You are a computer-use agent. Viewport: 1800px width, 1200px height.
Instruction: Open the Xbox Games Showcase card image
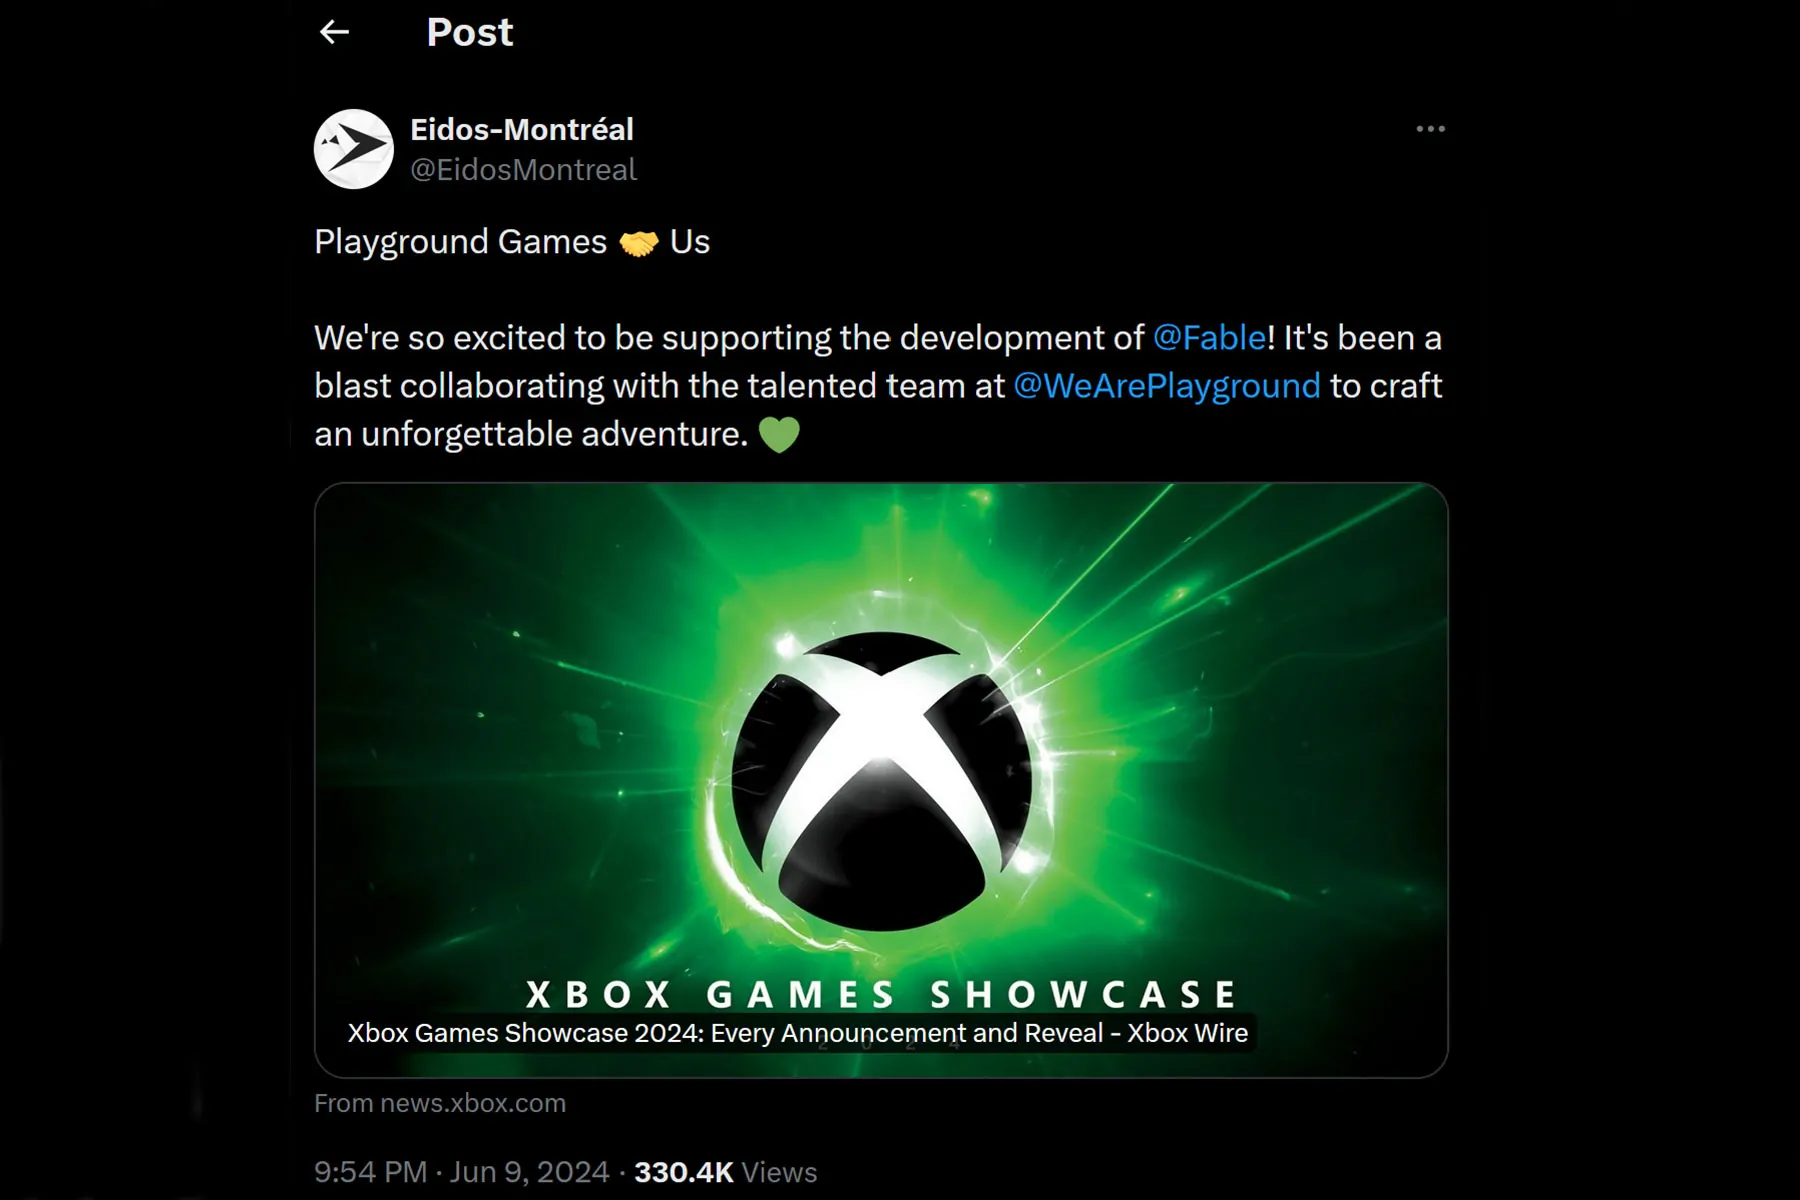(x=881, y=780)
